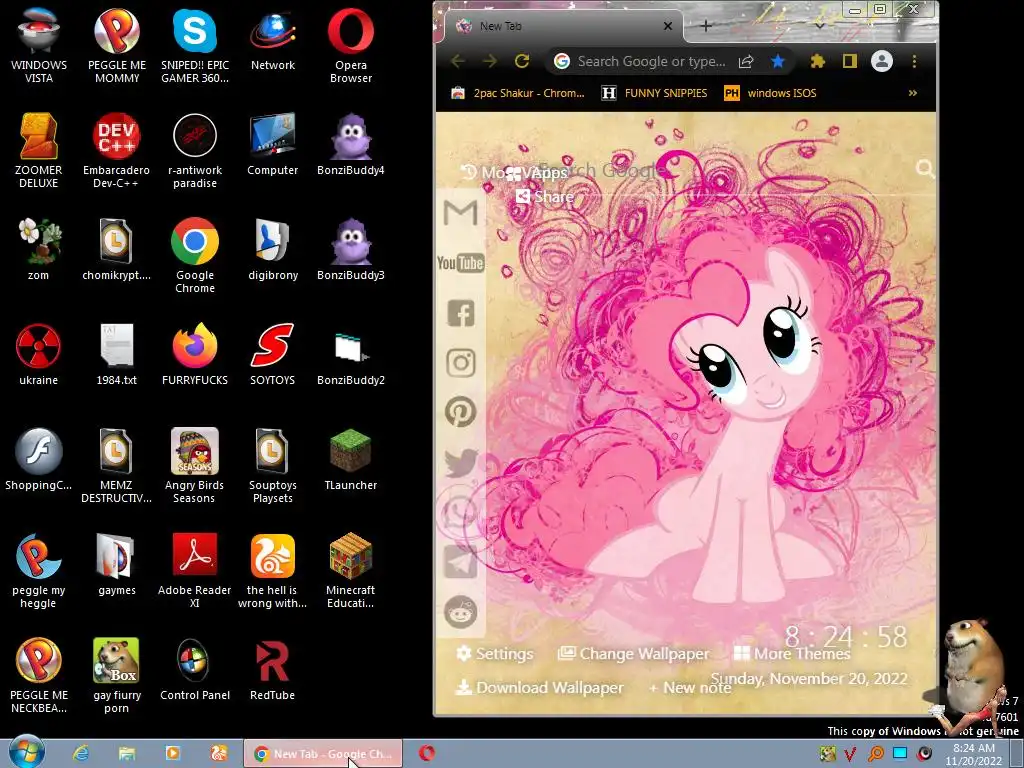Select the BonziBuddy4 desktop icon
The width and height of the screenshot is (1024, 768).
click(x=351, y=144)
